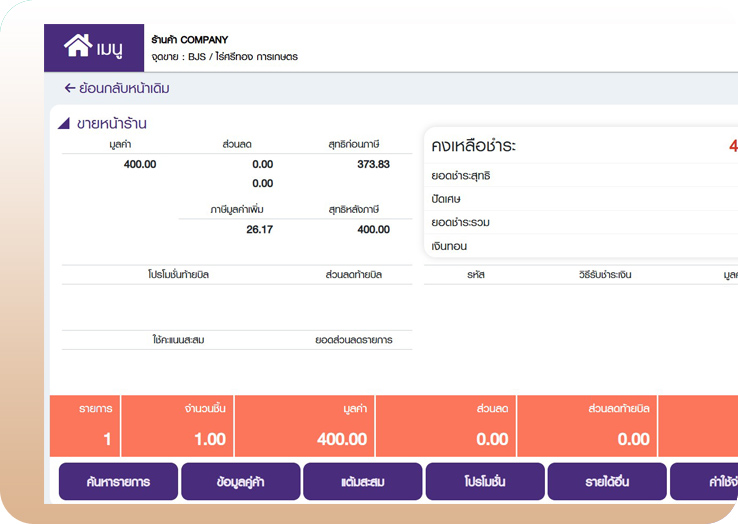
Task: Open the home เมนู button
Action: [x=94, y=48]
